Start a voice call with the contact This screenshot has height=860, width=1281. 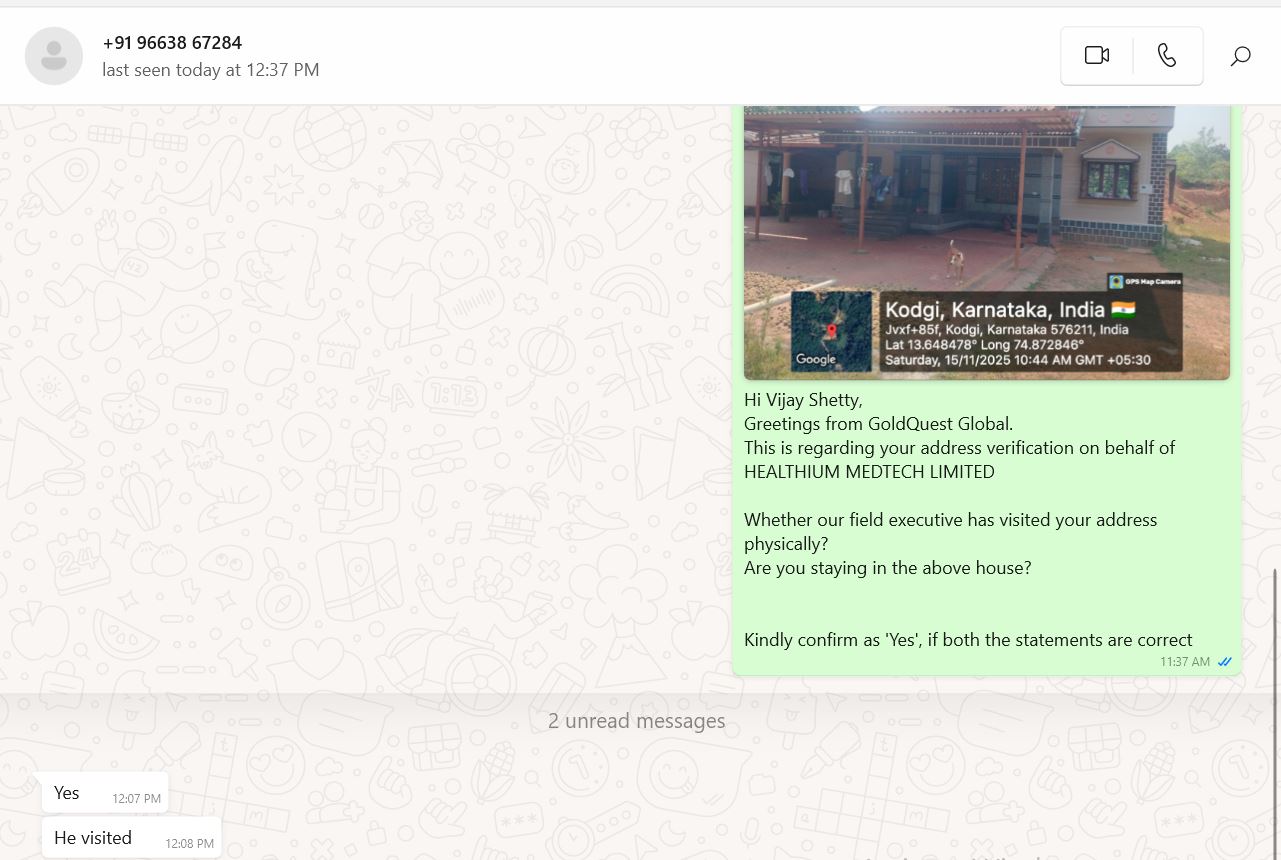[x=1167, y=56]
